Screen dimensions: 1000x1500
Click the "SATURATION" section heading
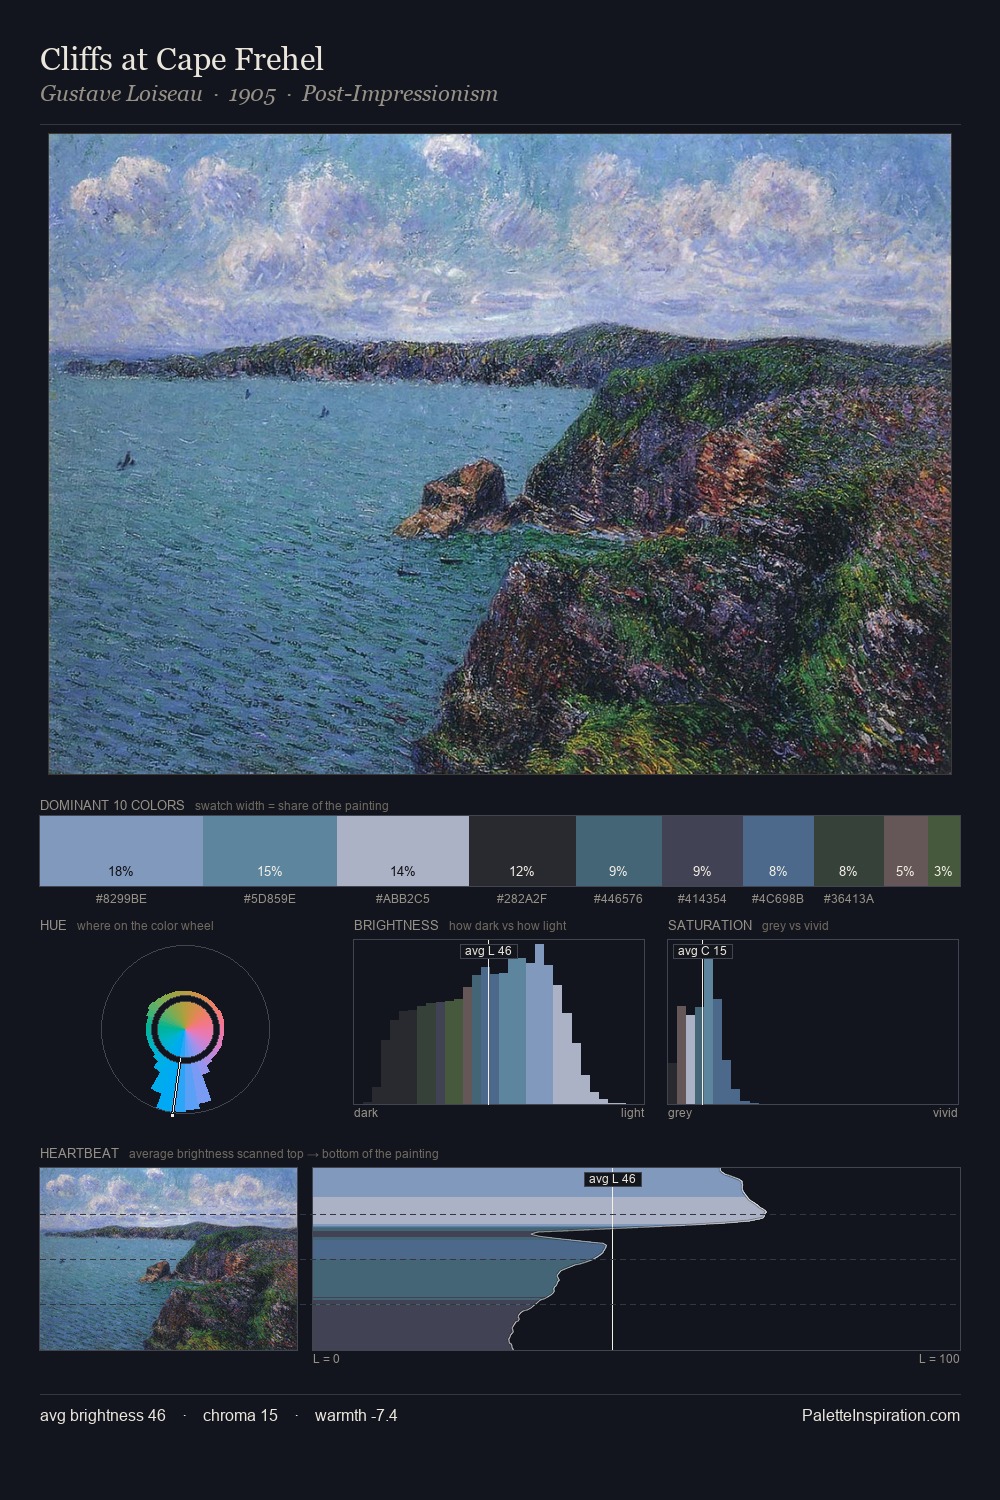710,925
